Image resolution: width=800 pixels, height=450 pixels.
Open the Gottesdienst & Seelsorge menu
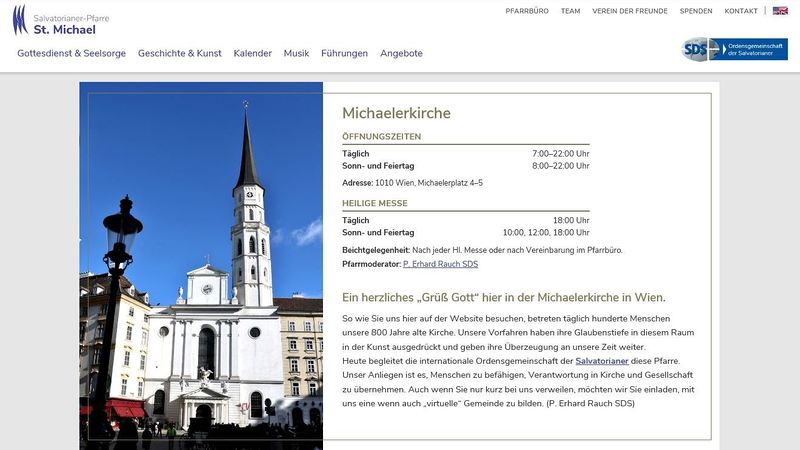pyautogui.click(x=72, y=53)
